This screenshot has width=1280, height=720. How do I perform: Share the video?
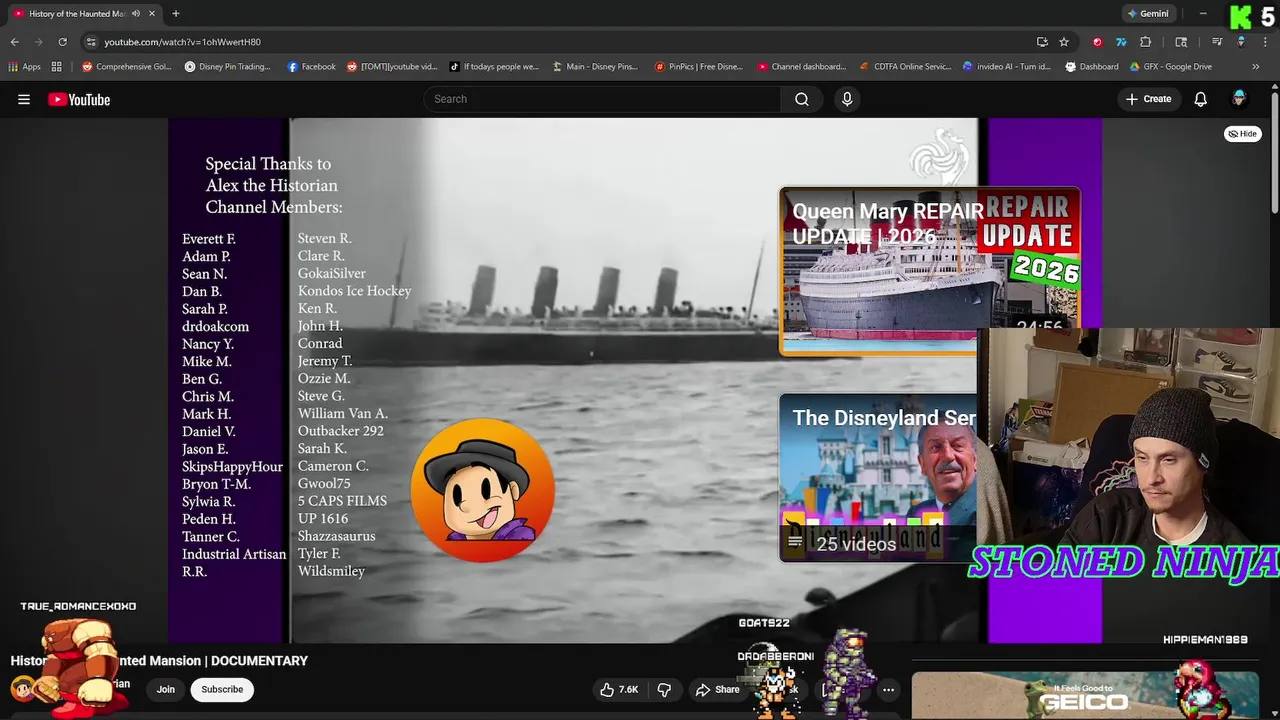coord(717,689)
